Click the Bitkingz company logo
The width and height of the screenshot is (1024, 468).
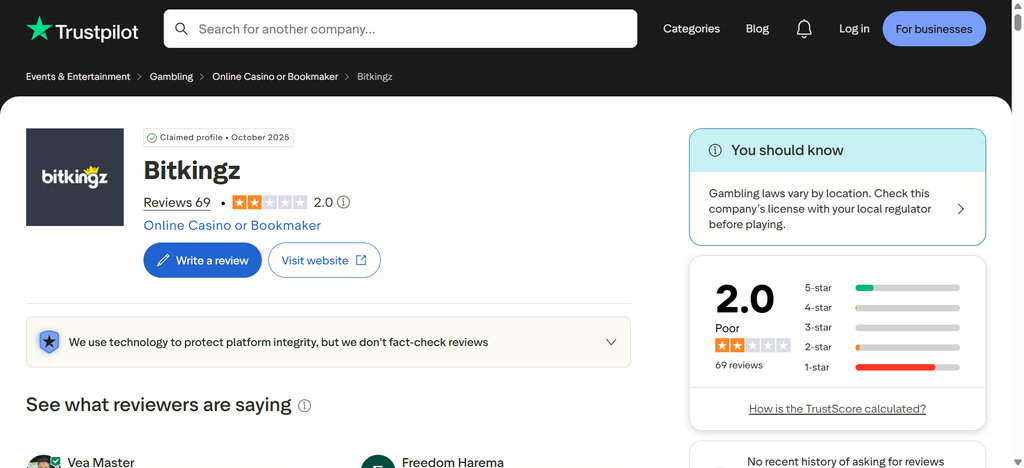pos(75,177)
